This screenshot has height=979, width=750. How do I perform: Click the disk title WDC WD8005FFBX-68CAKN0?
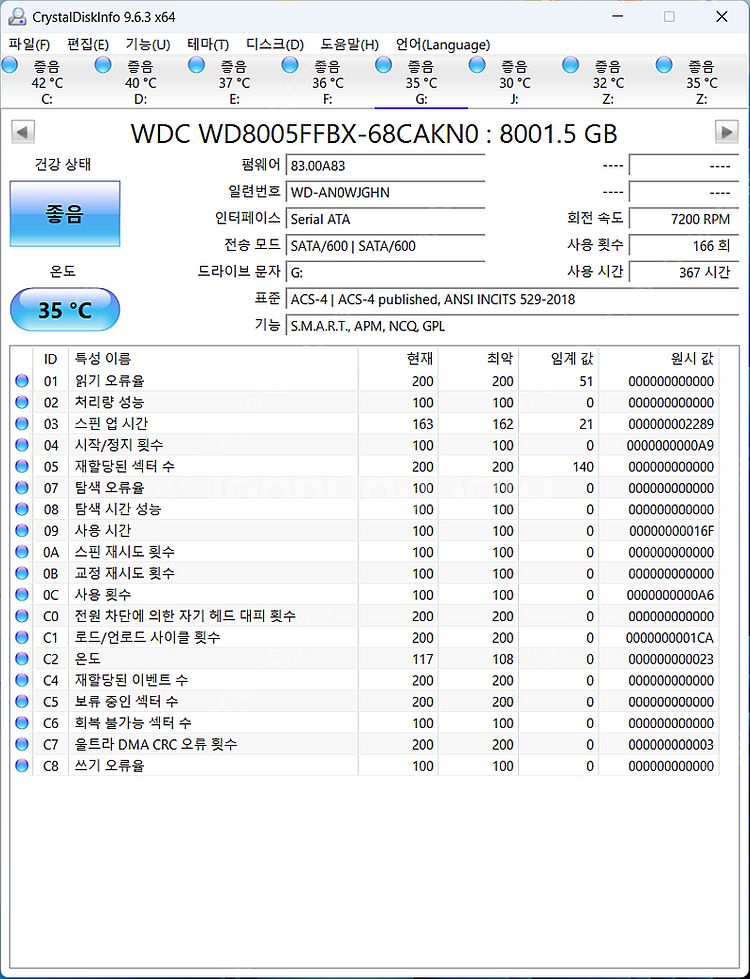click(304, 134)
